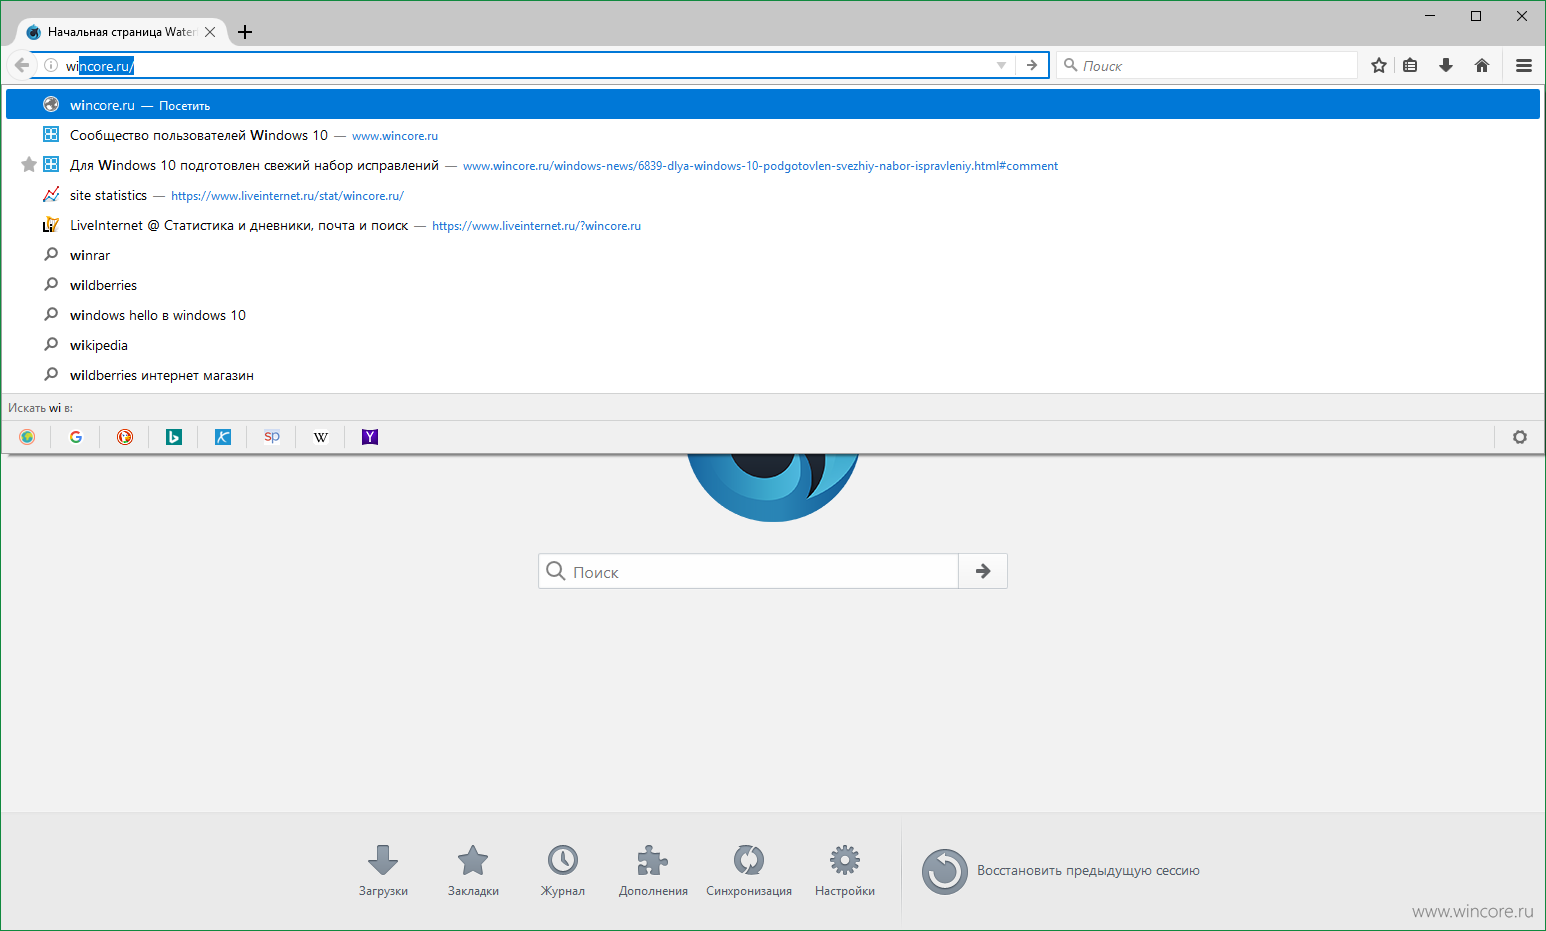Click the Go arrow in address bar

[x=1032, y=65]
